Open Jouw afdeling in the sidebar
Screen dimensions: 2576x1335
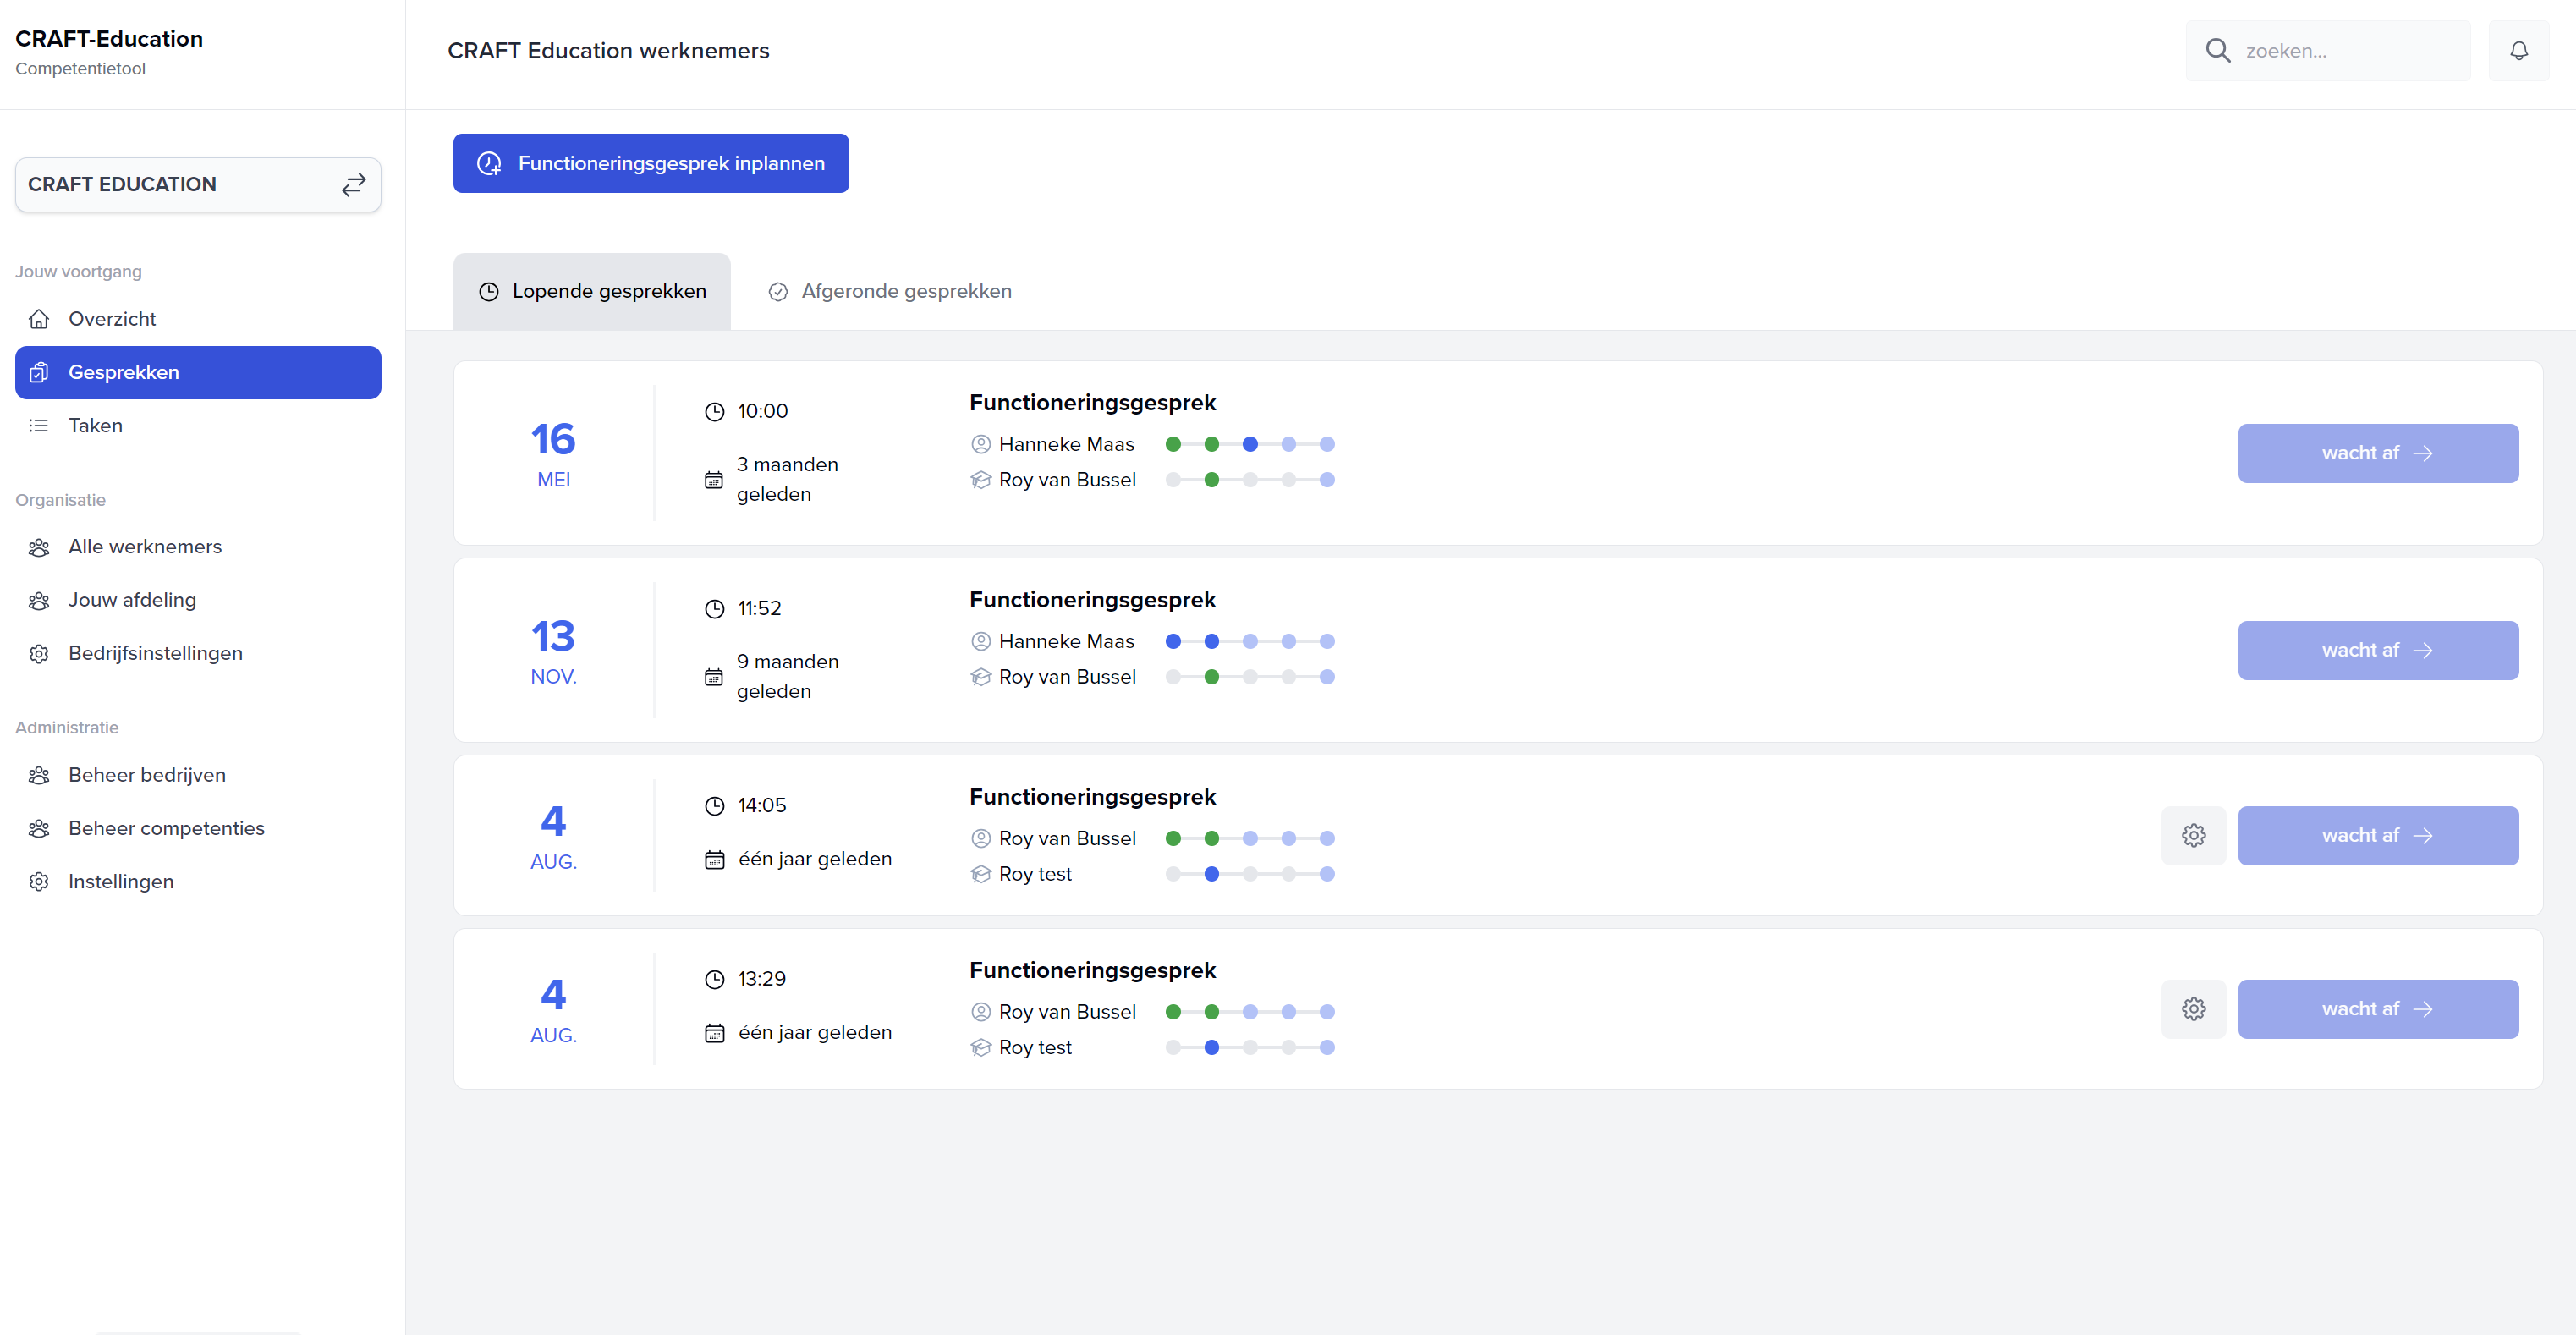point(198,600)
